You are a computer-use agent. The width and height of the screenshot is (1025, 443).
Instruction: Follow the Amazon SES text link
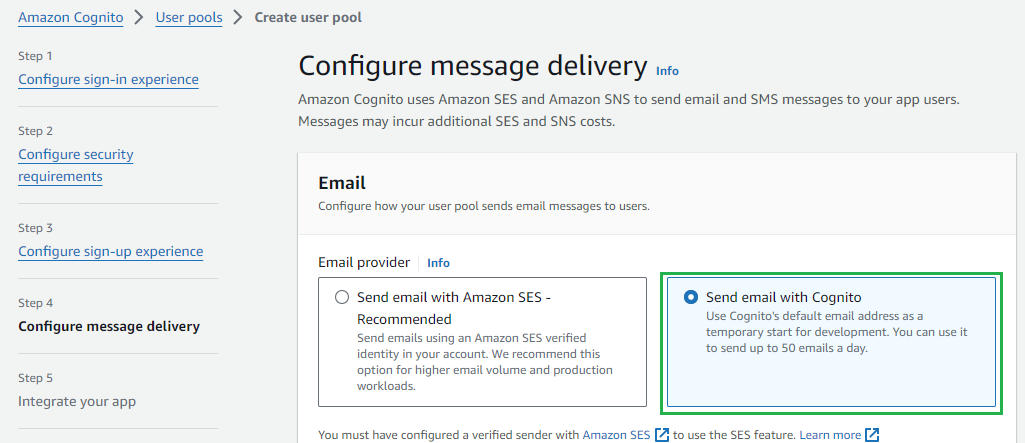click(616, 435)
